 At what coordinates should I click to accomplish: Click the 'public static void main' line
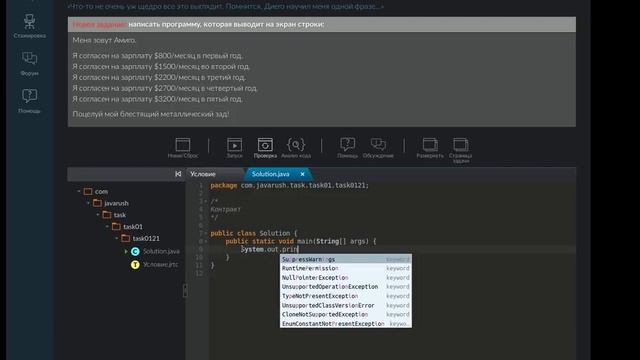pos(300,241)
